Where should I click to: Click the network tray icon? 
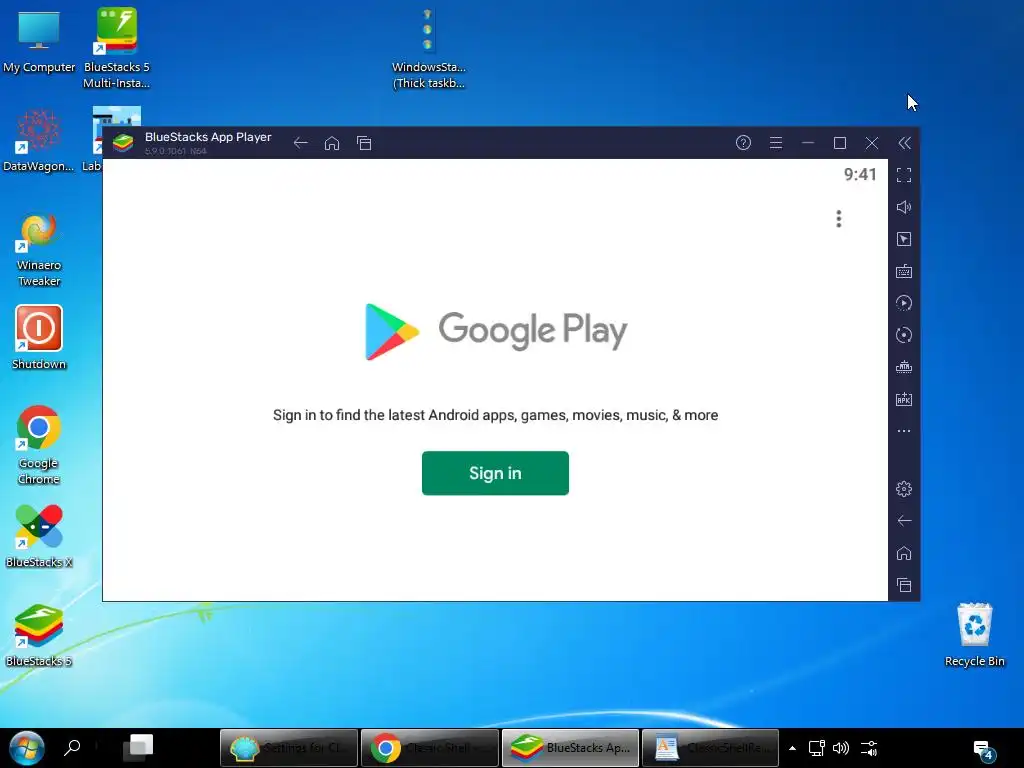coord(816,748)
